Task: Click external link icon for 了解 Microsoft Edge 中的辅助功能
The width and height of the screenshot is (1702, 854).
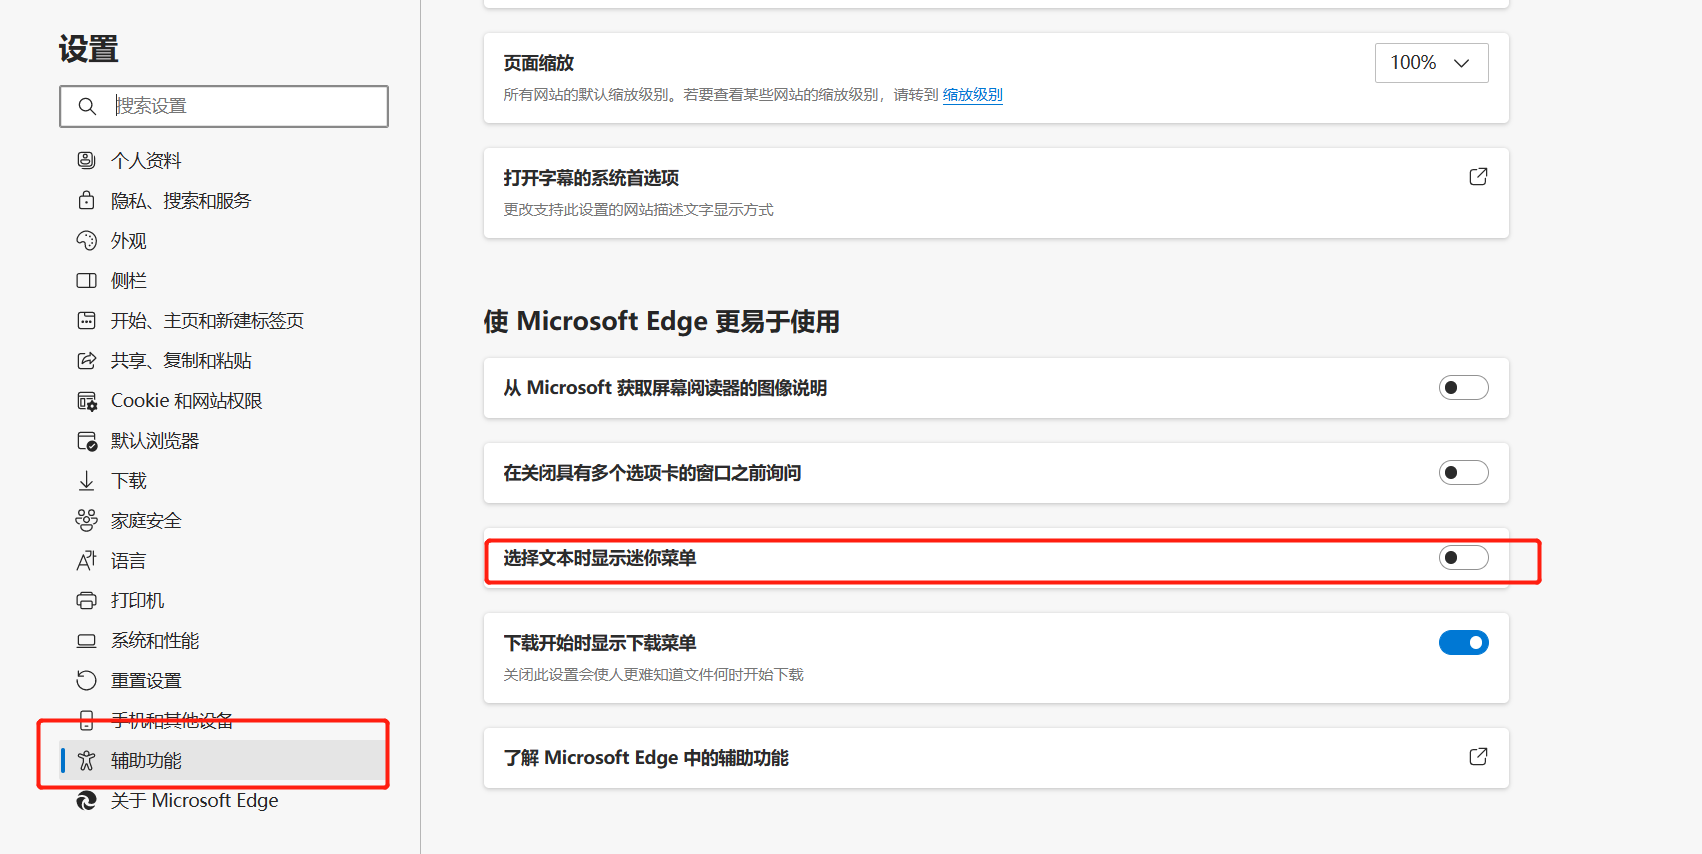Action: click(x=1478, y=757)
